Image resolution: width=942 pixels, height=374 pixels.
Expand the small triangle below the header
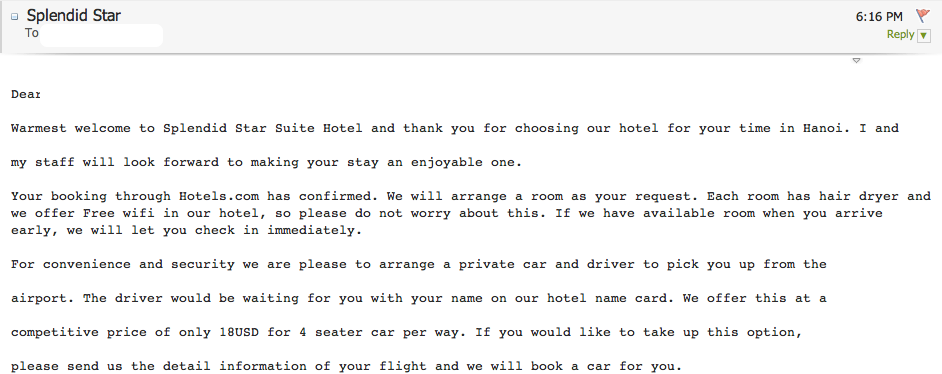click(857, 61)
